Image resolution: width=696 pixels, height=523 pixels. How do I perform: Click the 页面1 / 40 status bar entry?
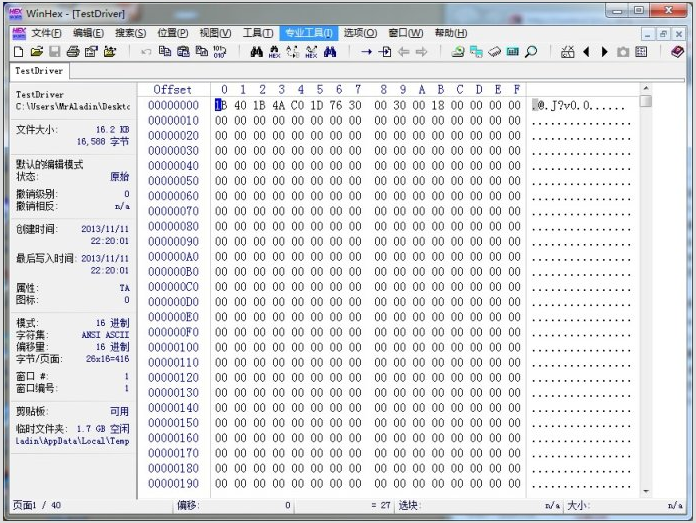pyautogui.click(x=37, y=505)
